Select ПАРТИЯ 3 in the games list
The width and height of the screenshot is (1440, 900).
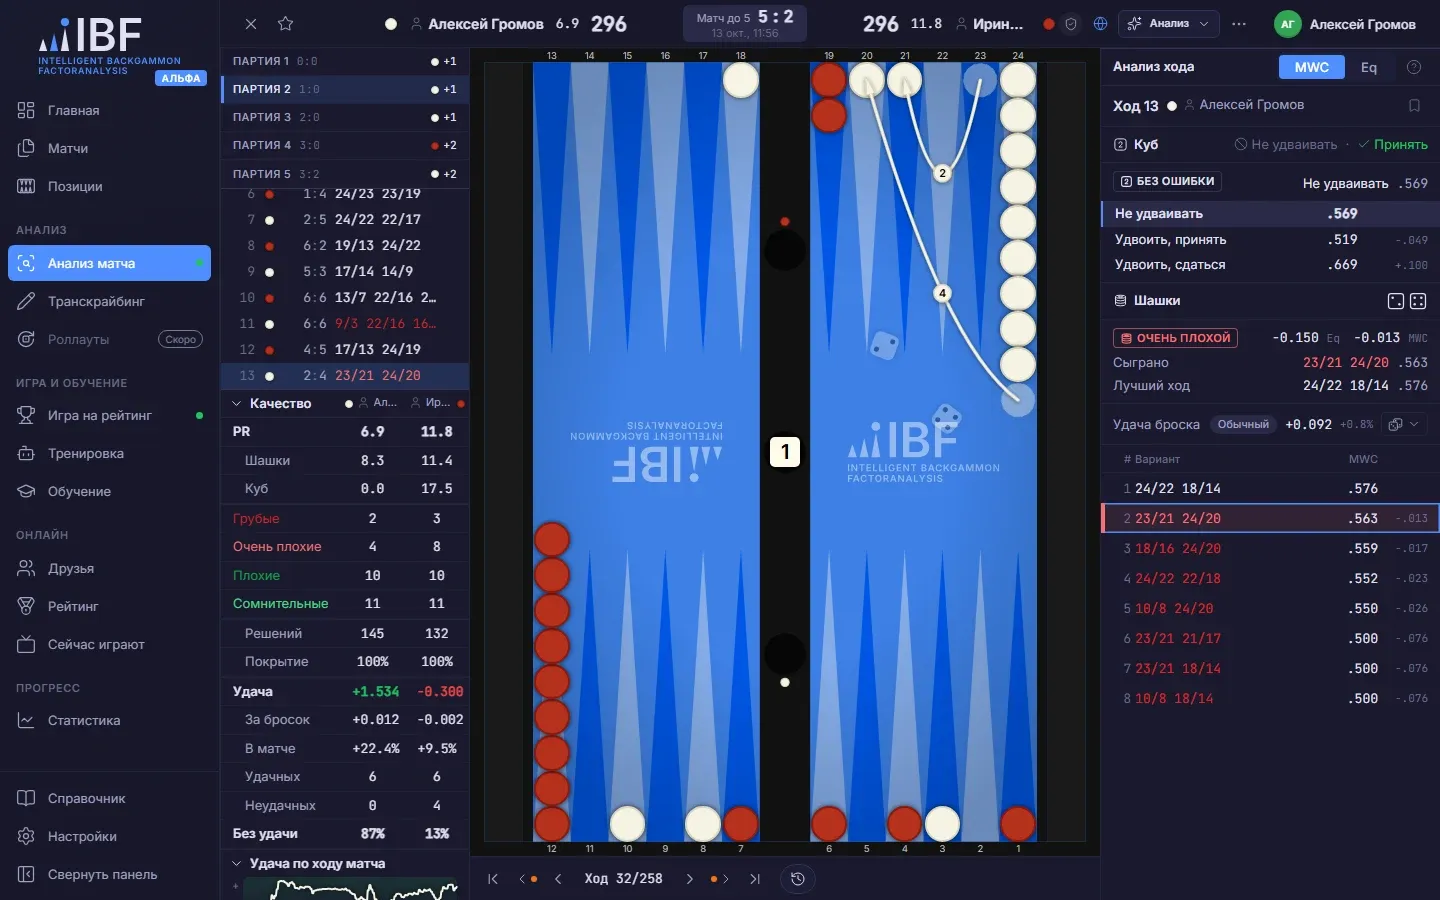pos(344,117)
